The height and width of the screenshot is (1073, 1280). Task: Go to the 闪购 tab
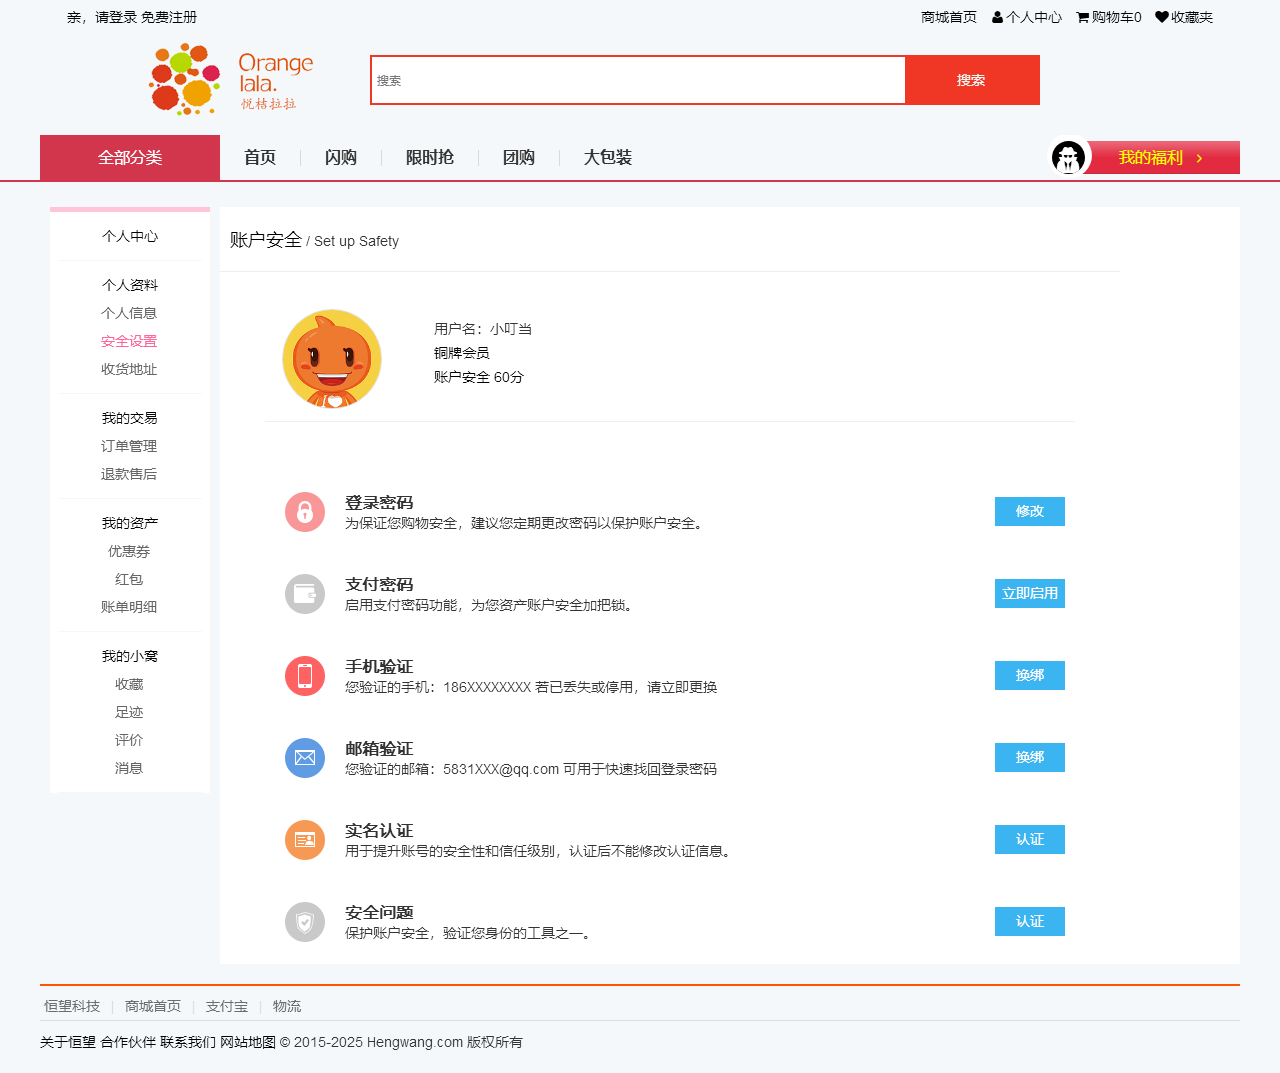(341, 158)
